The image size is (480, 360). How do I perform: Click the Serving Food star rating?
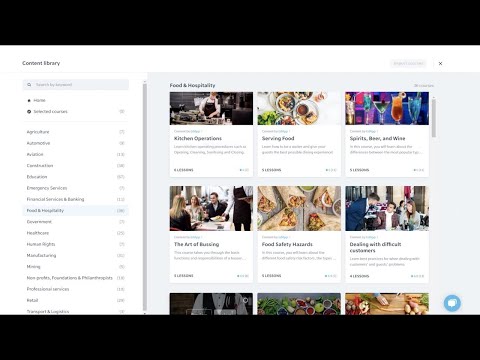pos(331,170)
